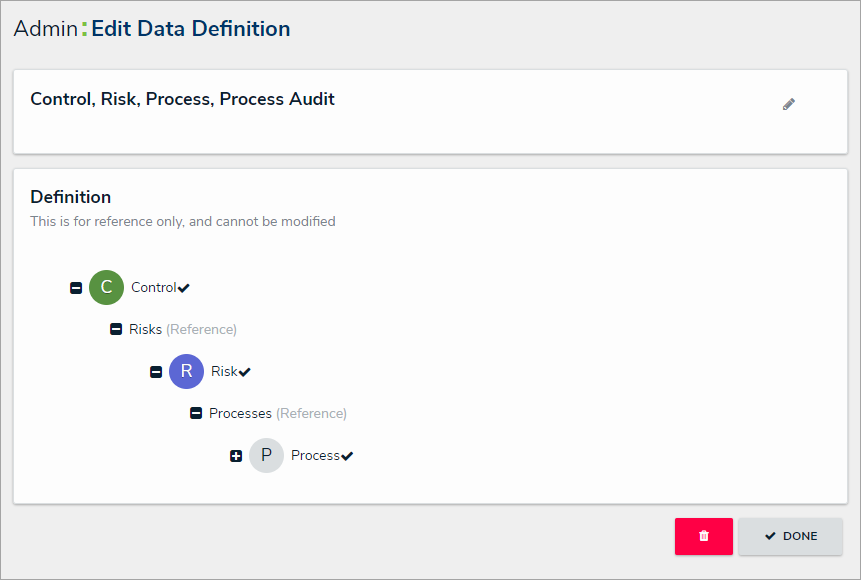This screenshot has width=861, height=580.
Task: Select the Control label in tree
Action: [153, 287]
